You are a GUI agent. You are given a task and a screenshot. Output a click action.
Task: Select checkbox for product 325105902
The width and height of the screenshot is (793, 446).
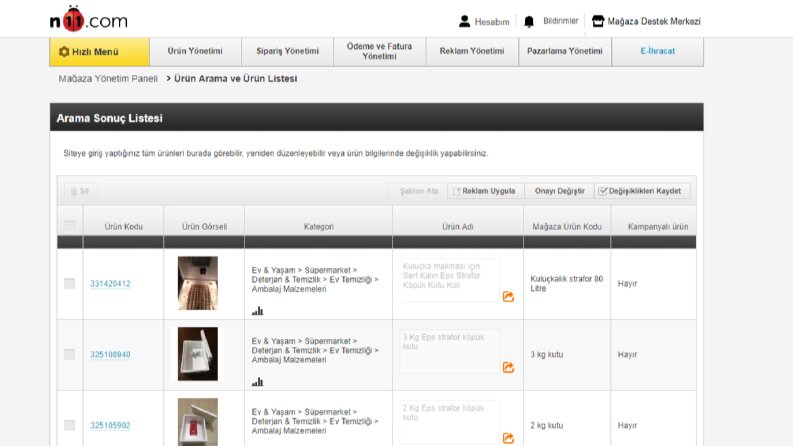[69, 425]
